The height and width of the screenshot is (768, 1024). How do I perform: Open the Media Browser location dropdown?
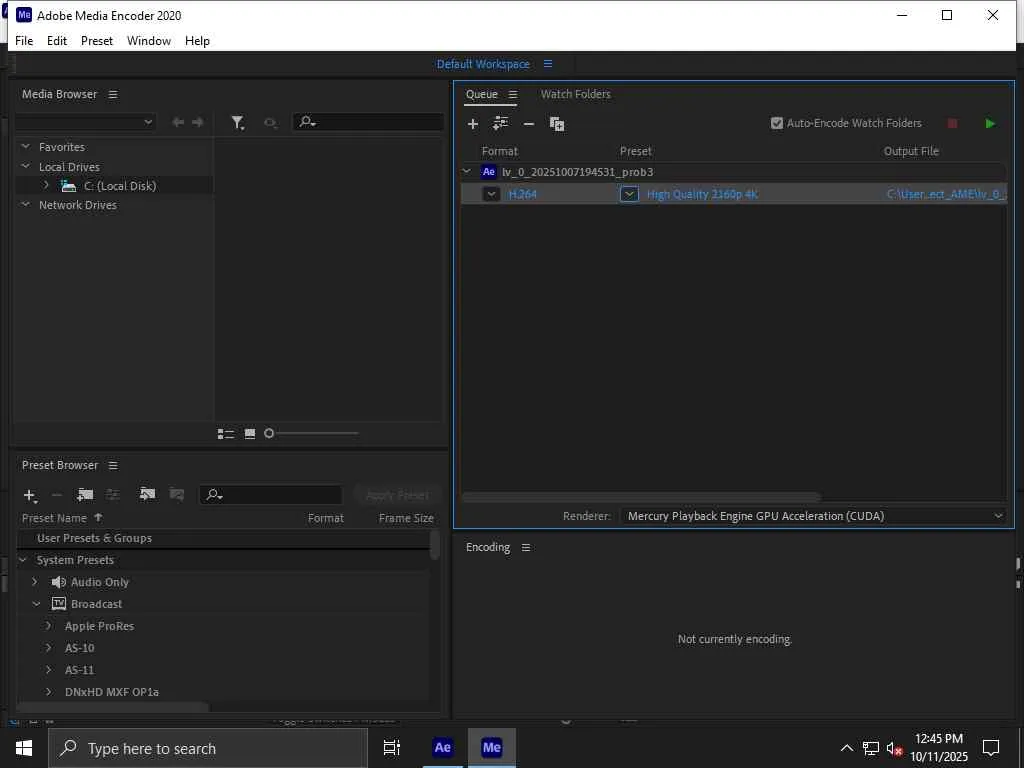click(x=85, y=122)
